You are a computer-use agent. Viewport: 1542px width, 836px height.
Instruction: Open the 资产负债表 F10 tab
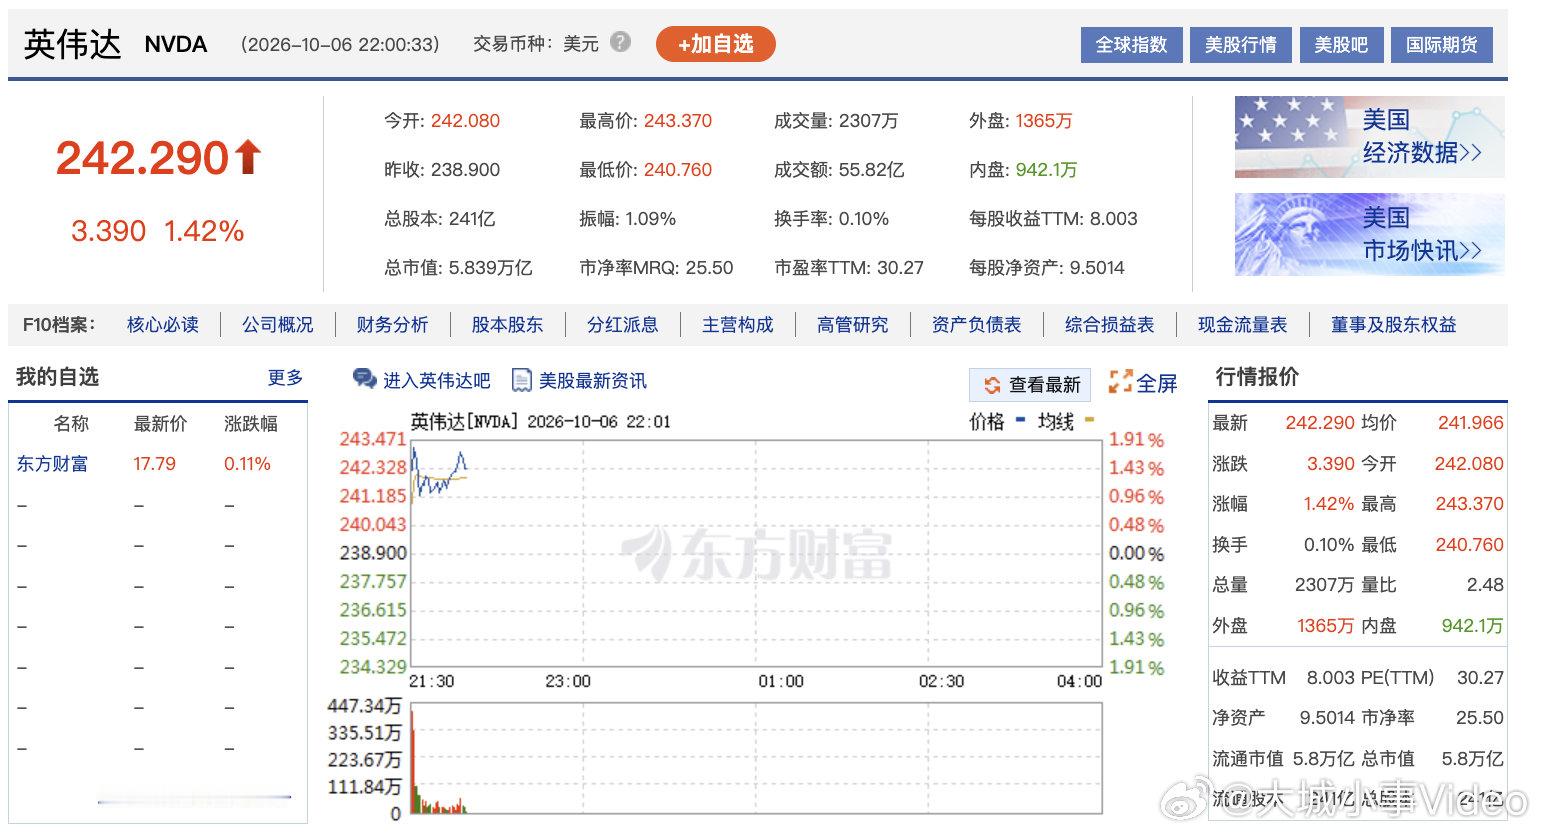(x=977, y=325)
